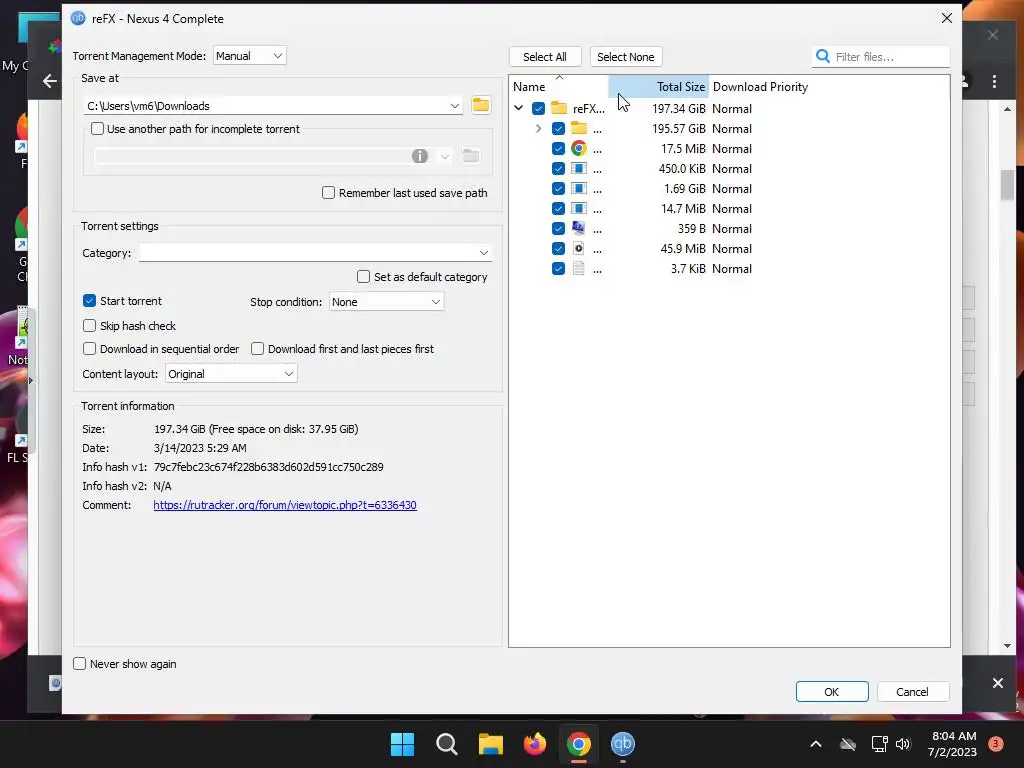Click the search magnifier in filter box
Image resolution: width=1024 pixels, height=768 pixels.
(x=823, y=56)
